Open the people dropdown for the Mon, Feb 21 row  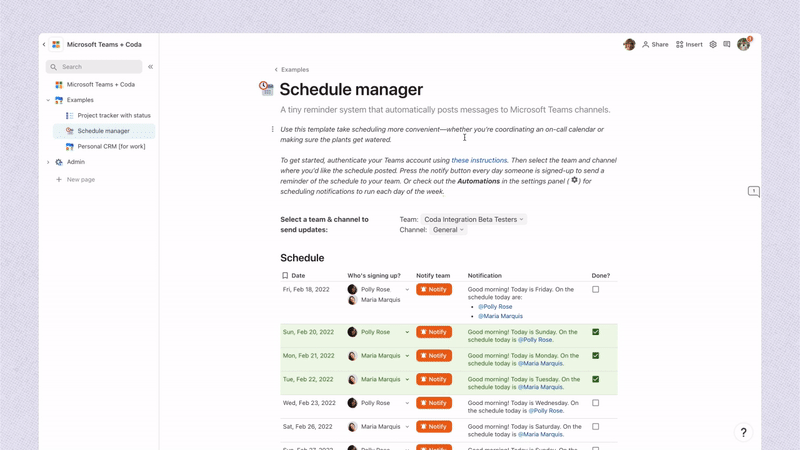pyautogui.click(x=407, y=356)
